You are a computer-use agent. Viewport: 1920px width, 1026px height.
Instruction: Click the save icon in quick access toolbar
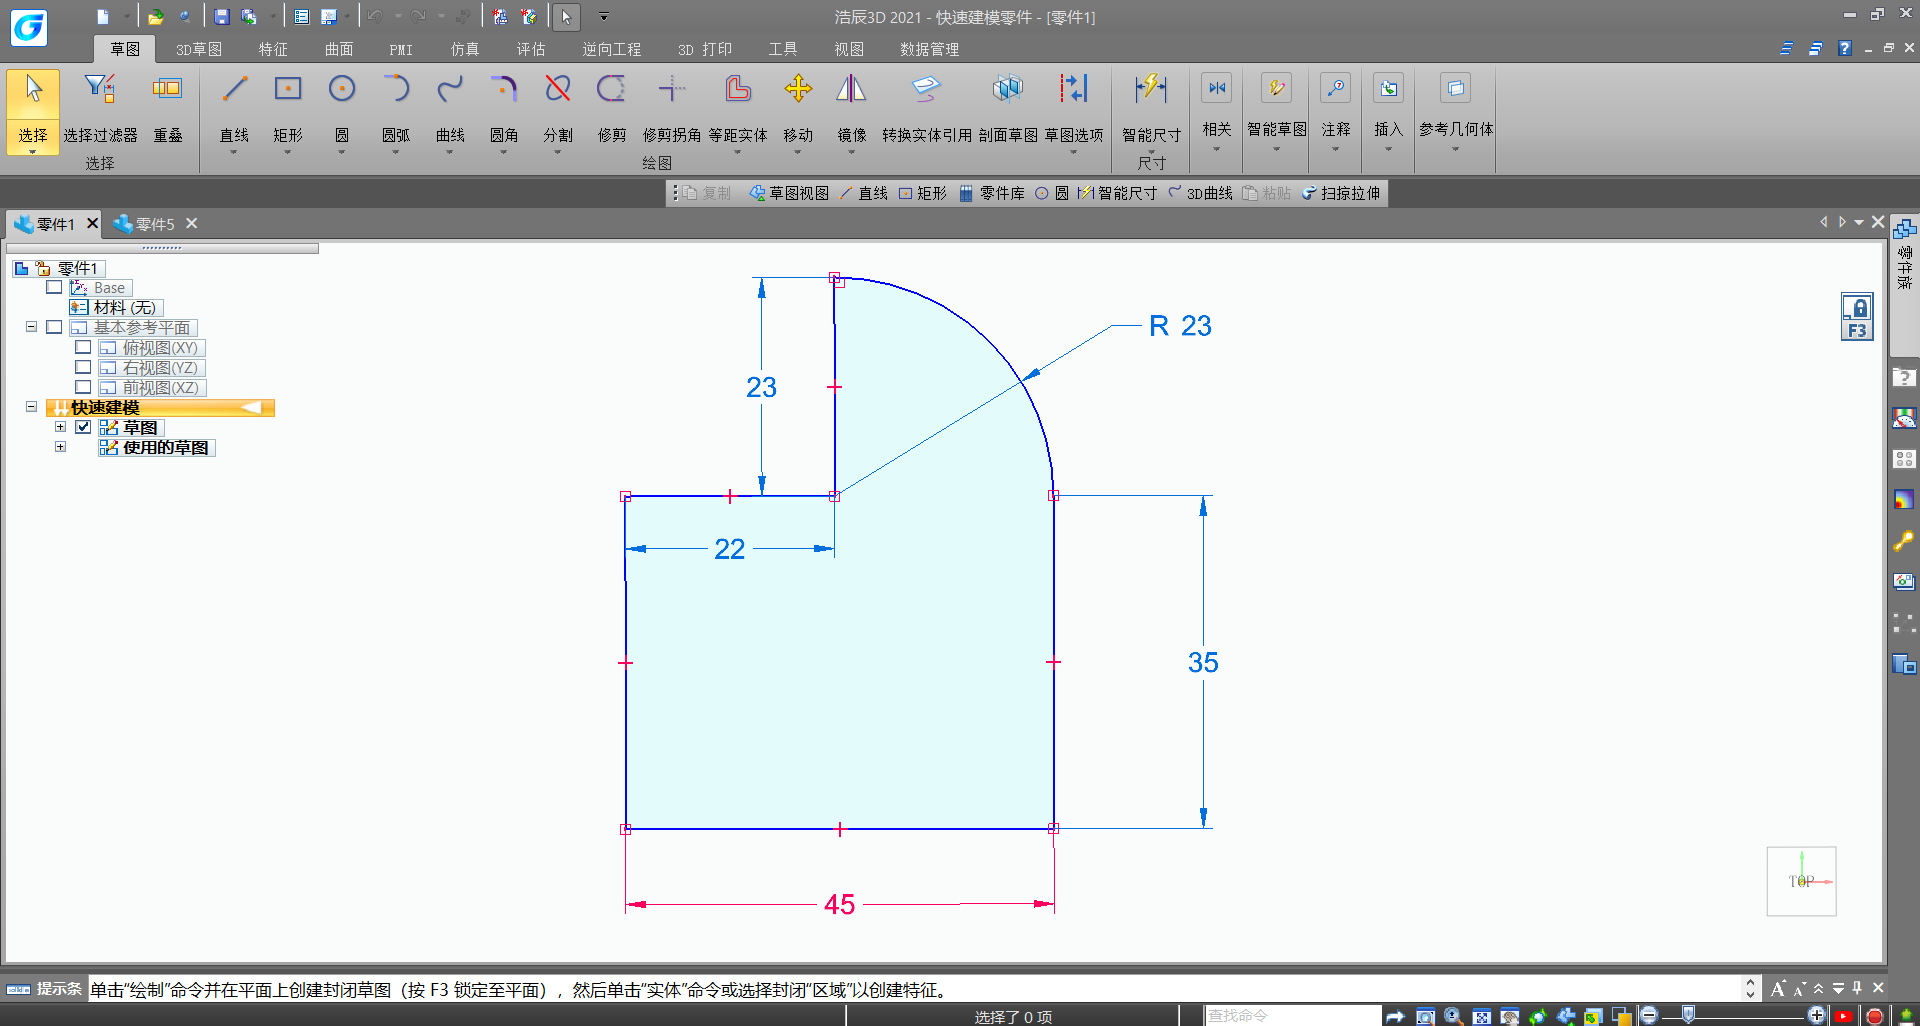[222, 16]
